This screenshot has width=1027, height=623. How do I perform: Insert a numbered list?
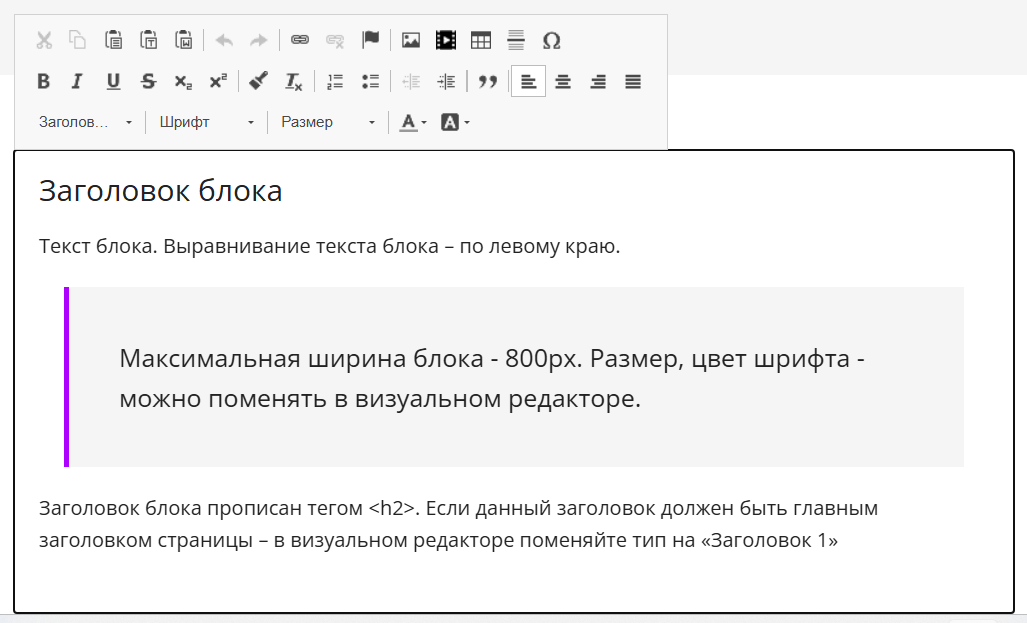[x=335, y=81]
